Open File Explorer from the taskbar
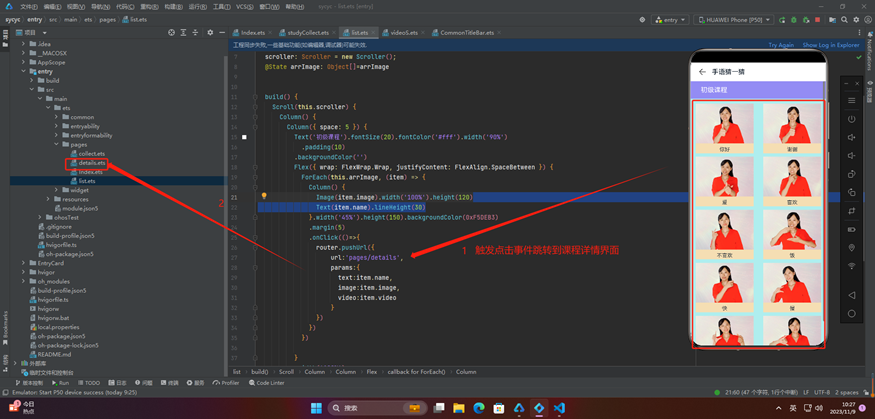The height and width of the screenshot is (419, 875). [459, 408]
